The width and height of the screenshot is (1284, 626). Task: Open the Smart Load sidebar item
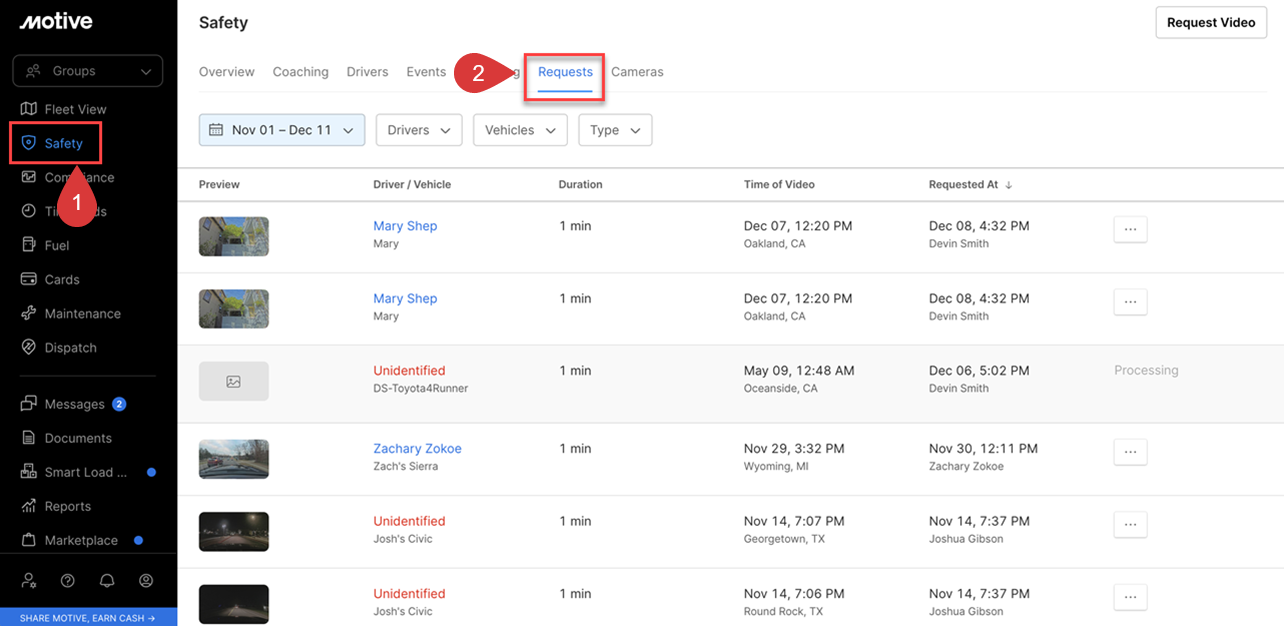[74, 472]
